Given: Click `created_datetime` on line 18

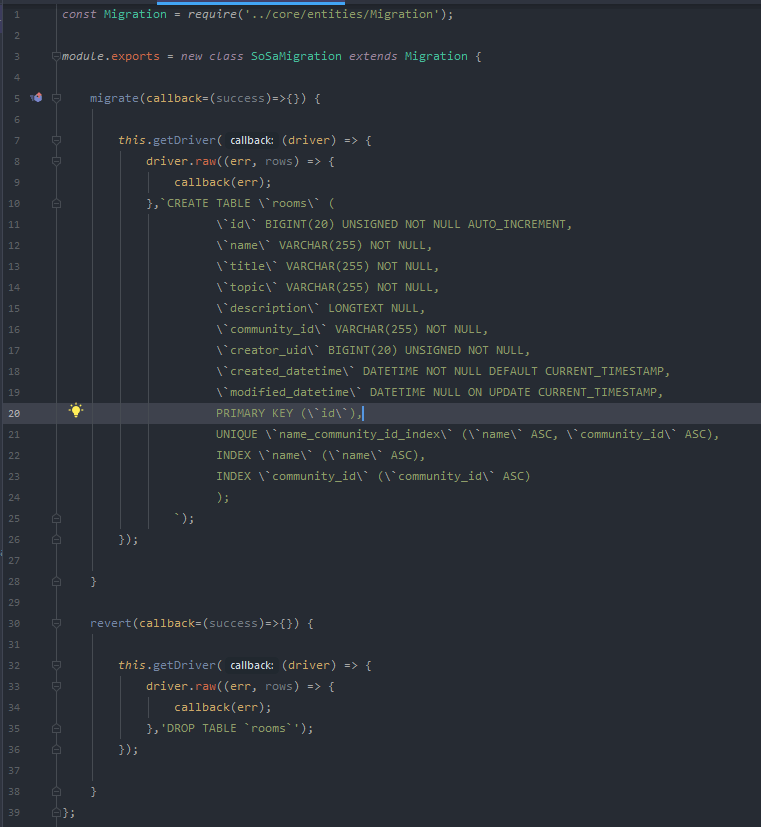Looking at the screenshot, I should [285, 371].
